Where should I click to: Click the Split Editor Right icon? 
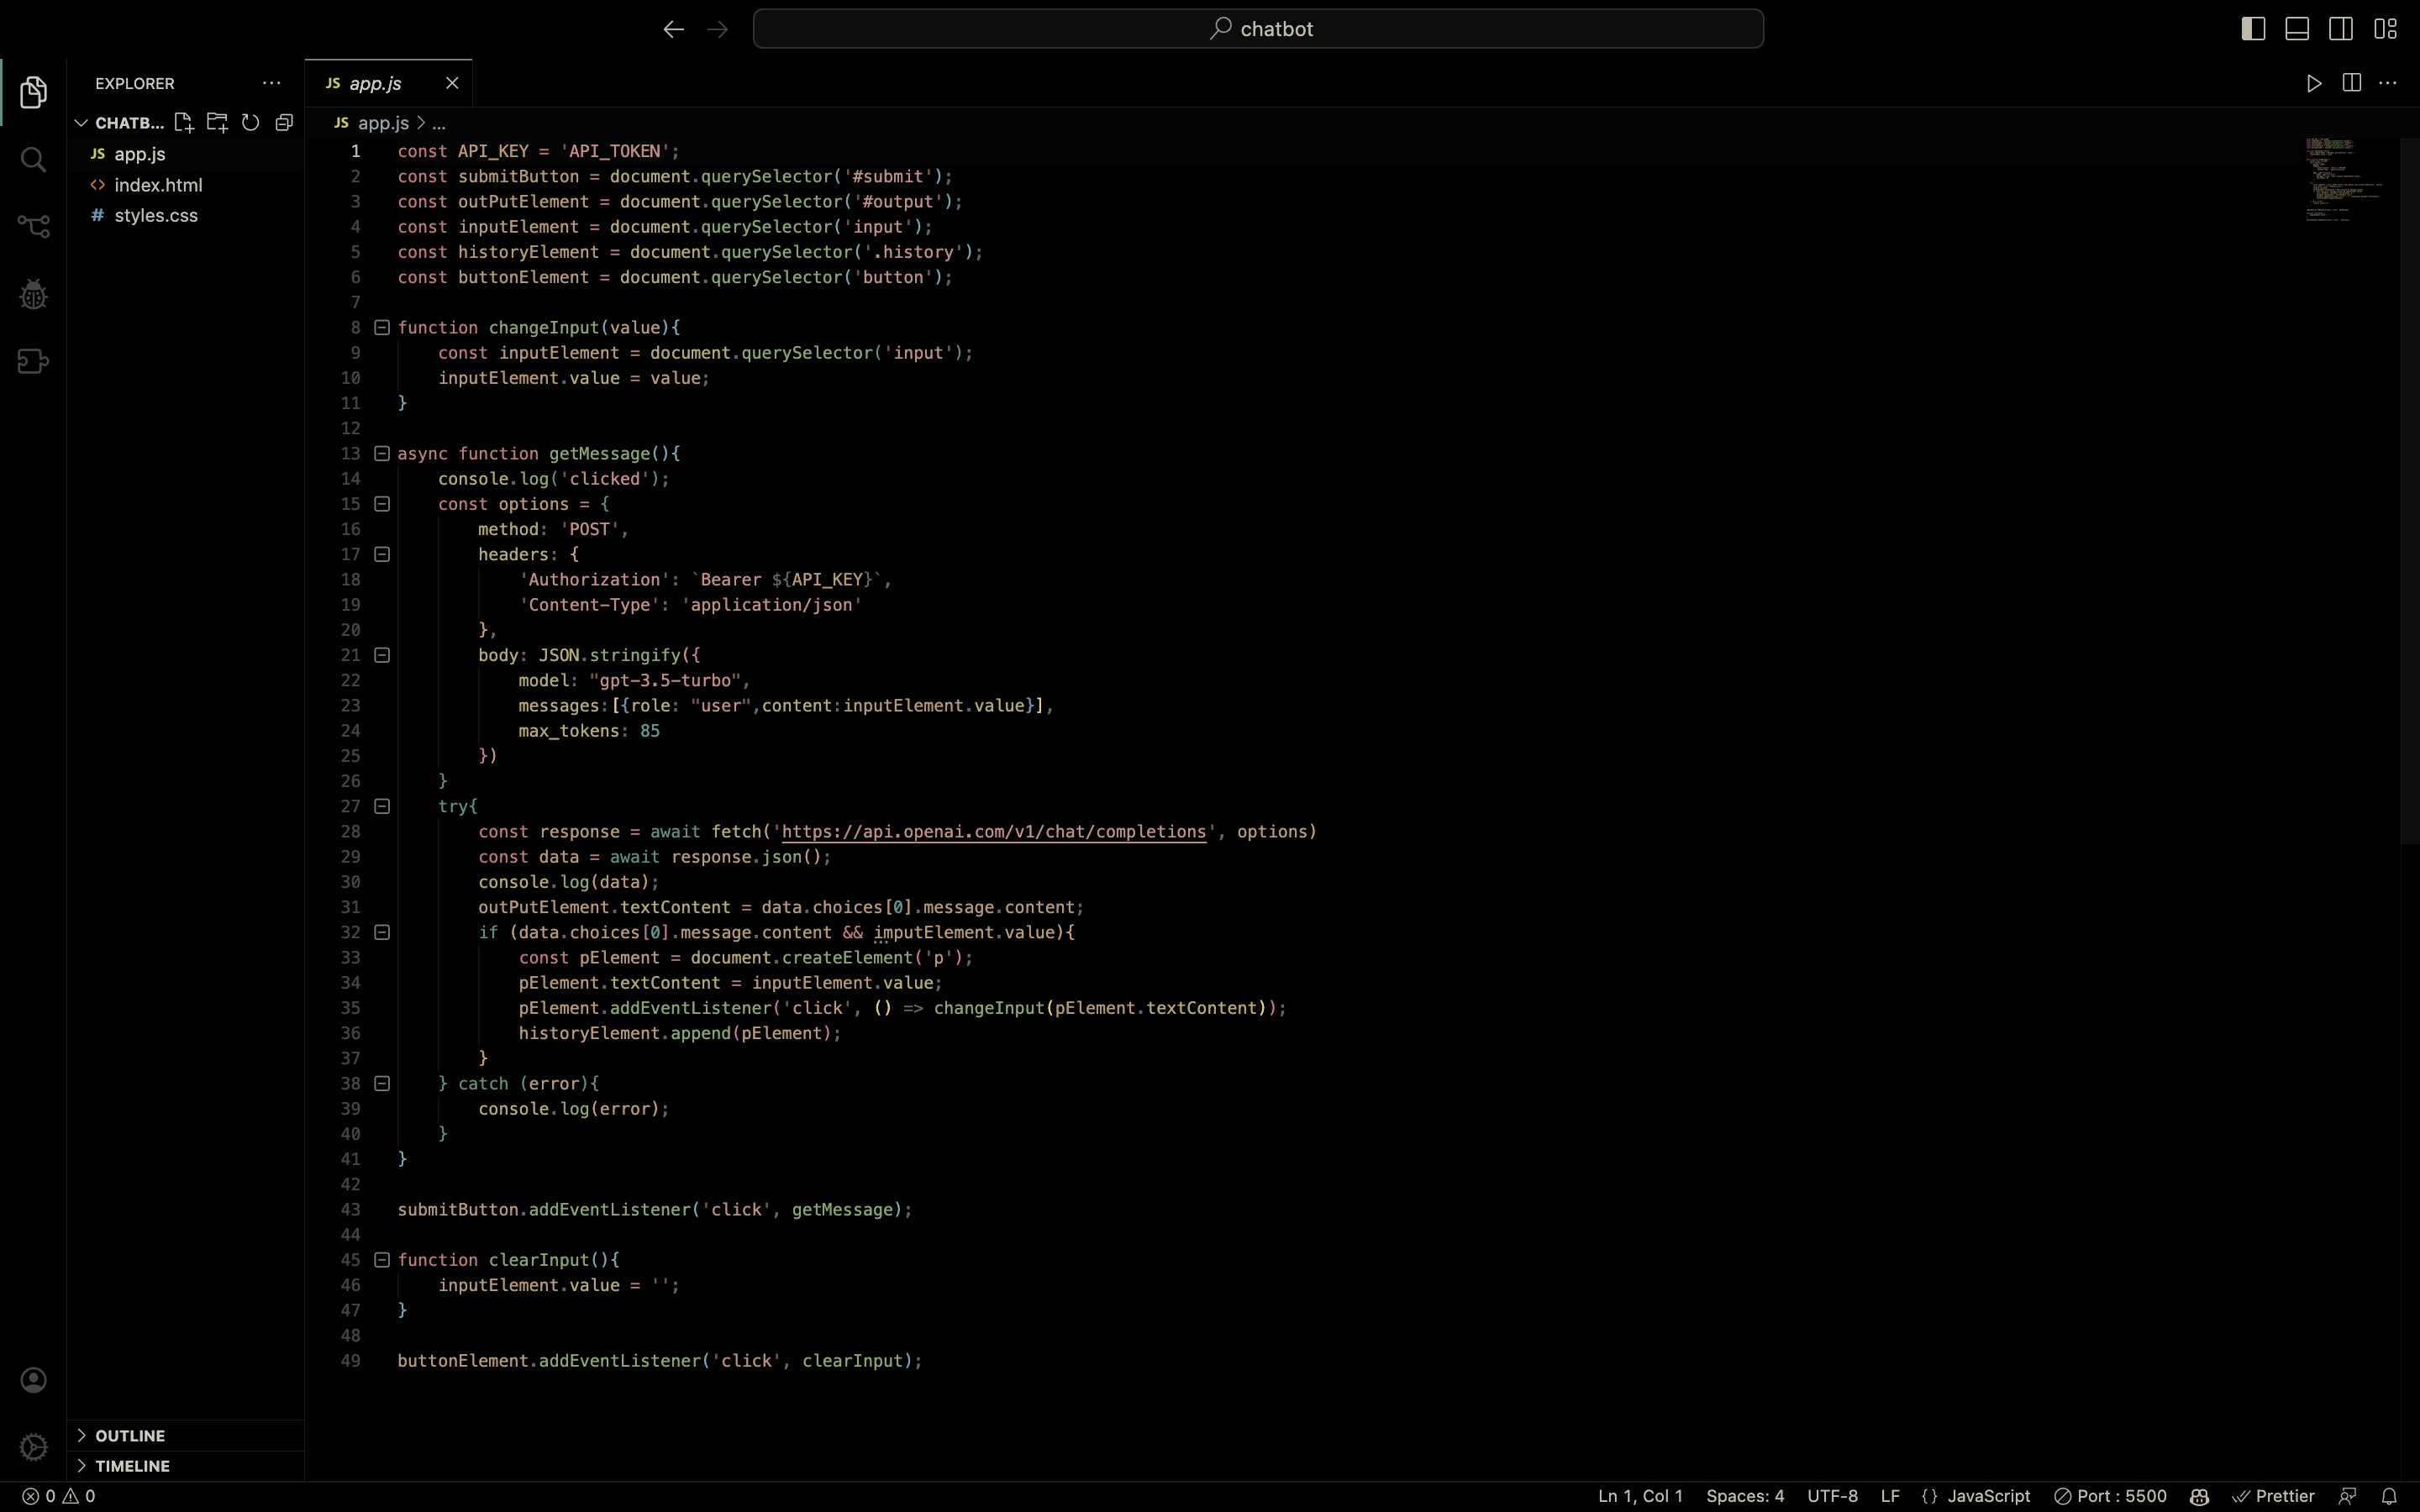pyautogui.click(x=2352, y=83)
